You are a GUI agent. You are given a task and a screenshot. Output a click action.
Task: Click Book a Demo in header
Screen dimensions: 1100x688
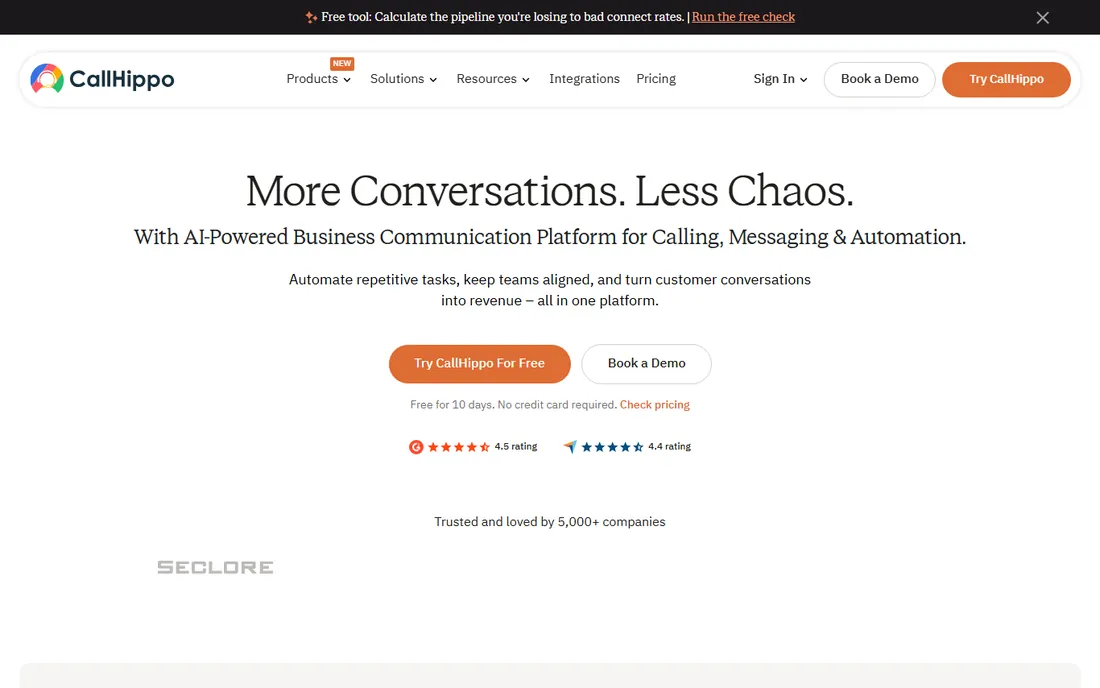879,79
